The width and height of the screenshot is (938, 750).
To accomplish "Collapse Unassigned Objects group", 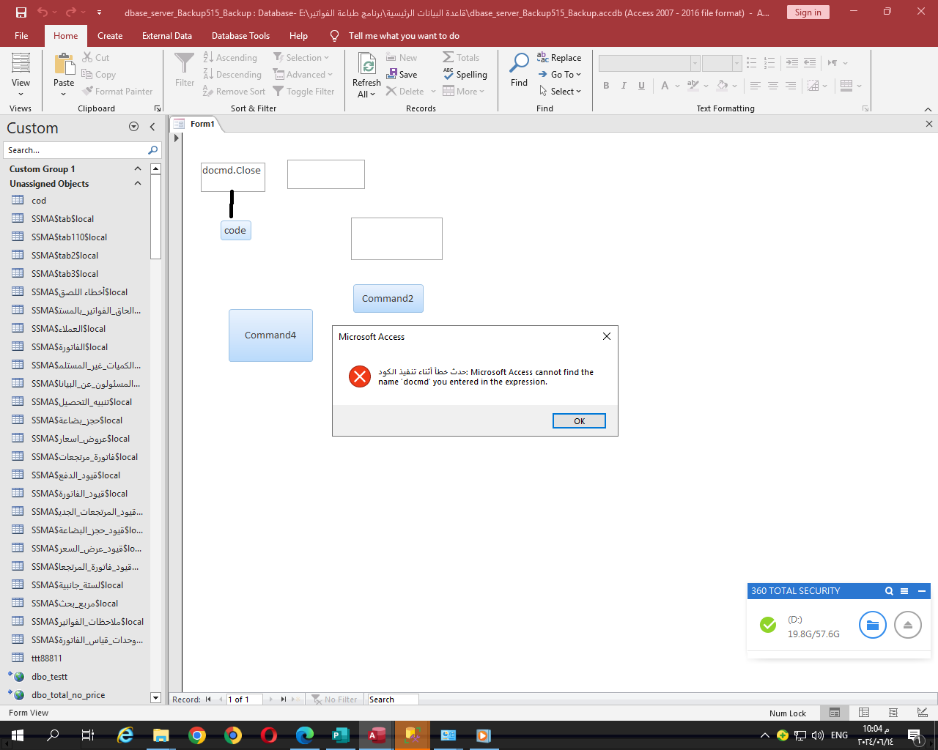I will coord(138,184).
